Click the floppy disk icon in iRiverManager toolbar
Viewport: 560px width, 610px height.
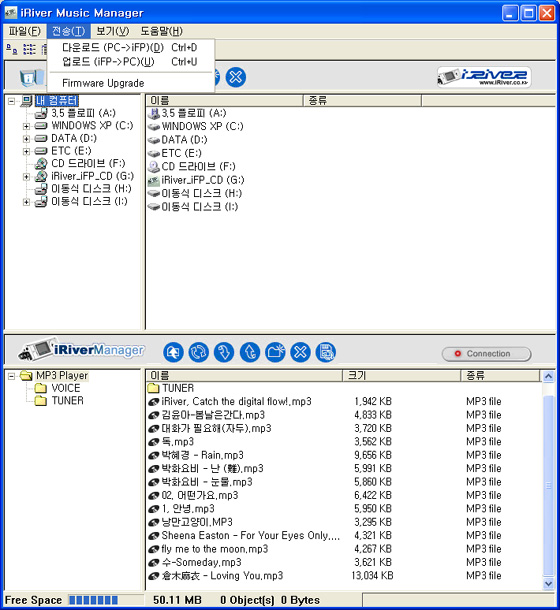(326, 352)
